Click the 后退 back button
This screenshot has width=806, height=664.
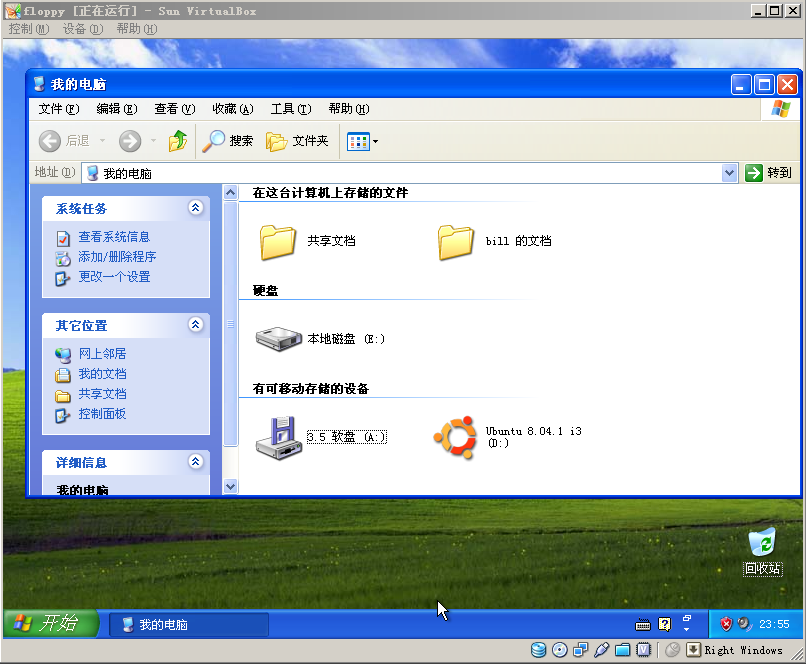65,141
